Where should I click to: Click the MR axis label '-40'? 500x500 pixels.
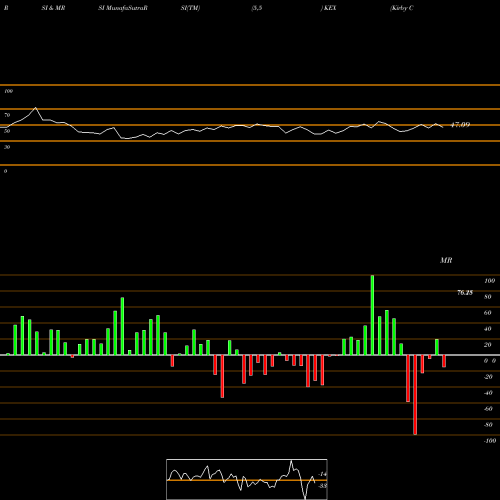coord(488,393)
